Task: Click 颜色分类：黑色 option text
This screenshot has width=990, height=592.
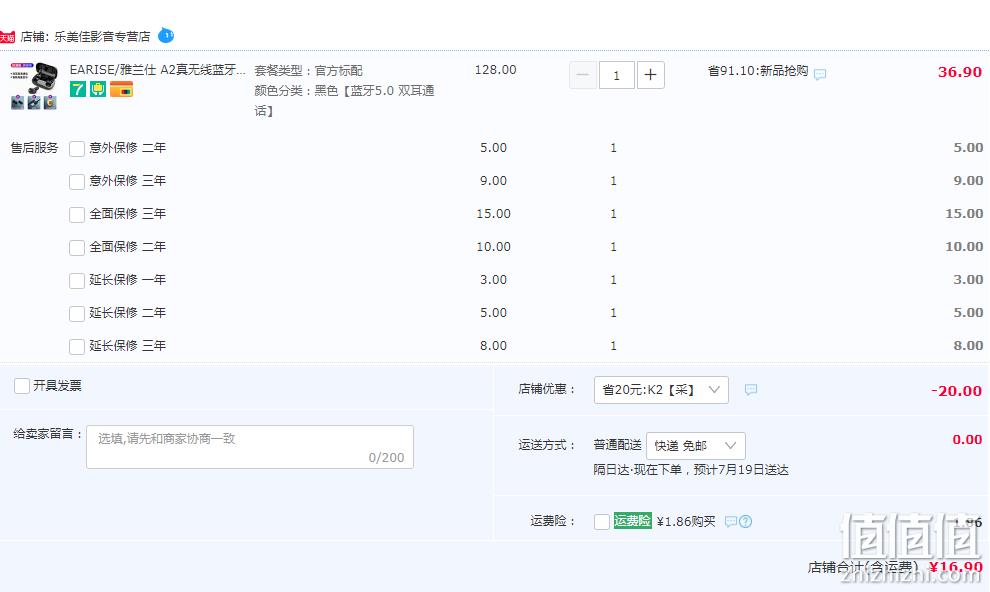Action: (344, 100)
